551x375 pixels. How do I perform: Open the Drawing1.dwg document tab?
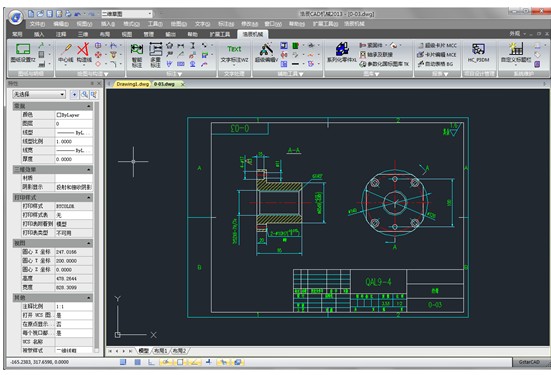coord(132,84)
